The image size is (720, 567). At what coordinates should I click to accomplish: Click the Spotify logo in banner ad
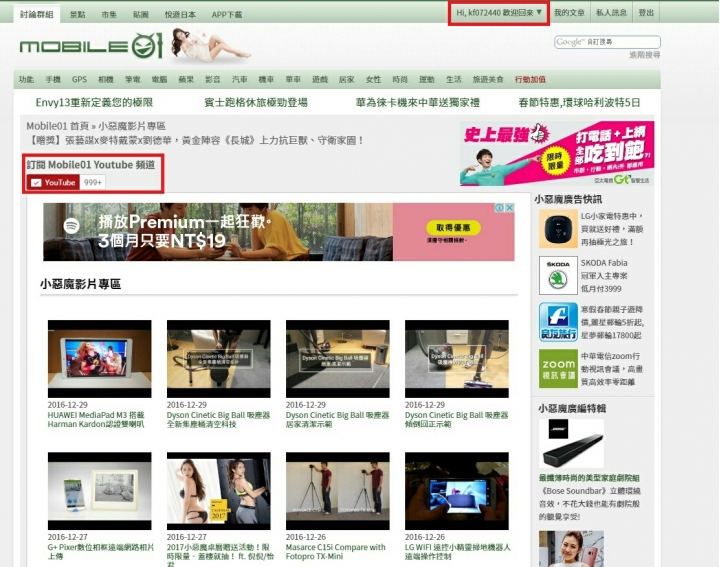[x=71, y=225]
